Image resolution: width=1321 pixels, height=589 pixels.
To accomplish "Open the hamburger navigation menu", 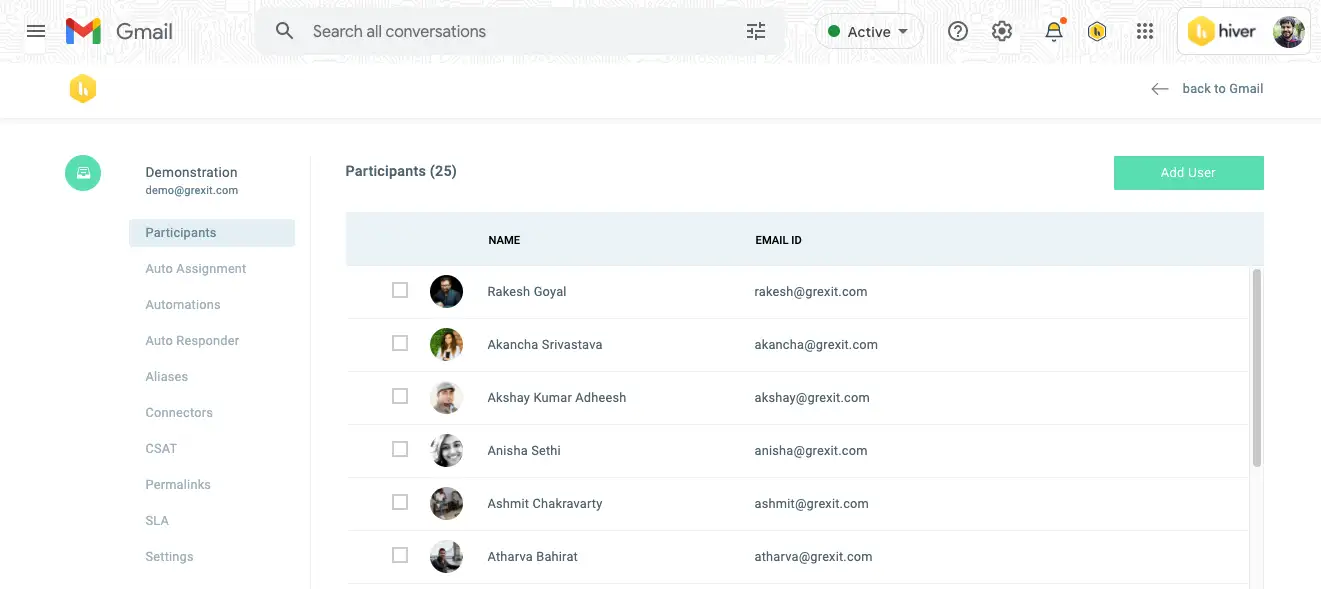I will (36, 31).
